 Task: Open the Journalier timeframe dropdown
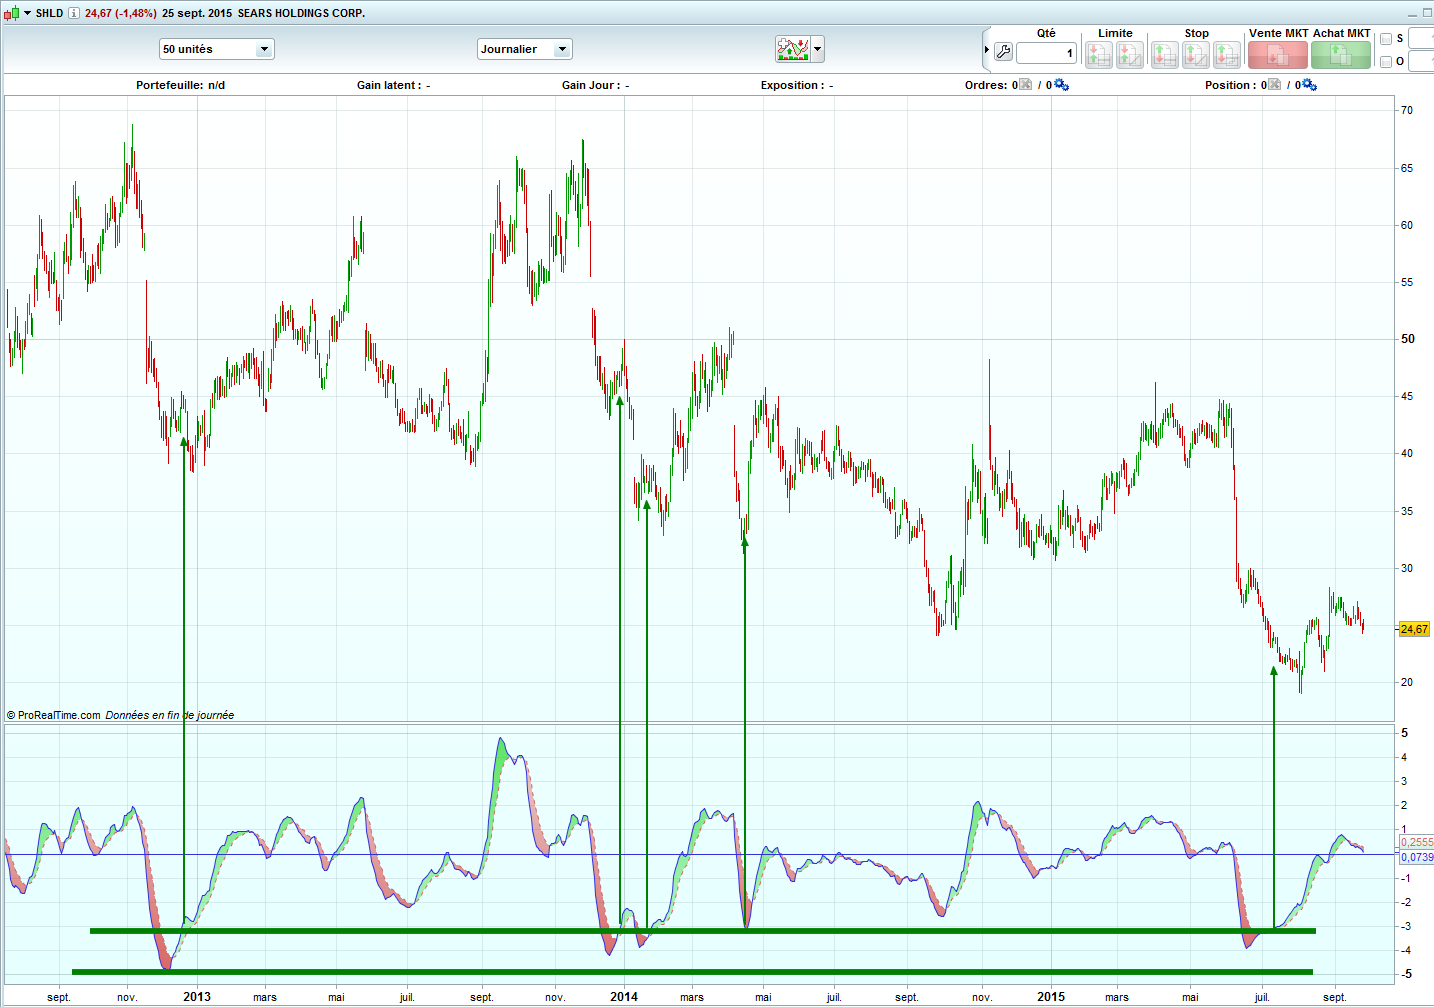tap(563, 49)
